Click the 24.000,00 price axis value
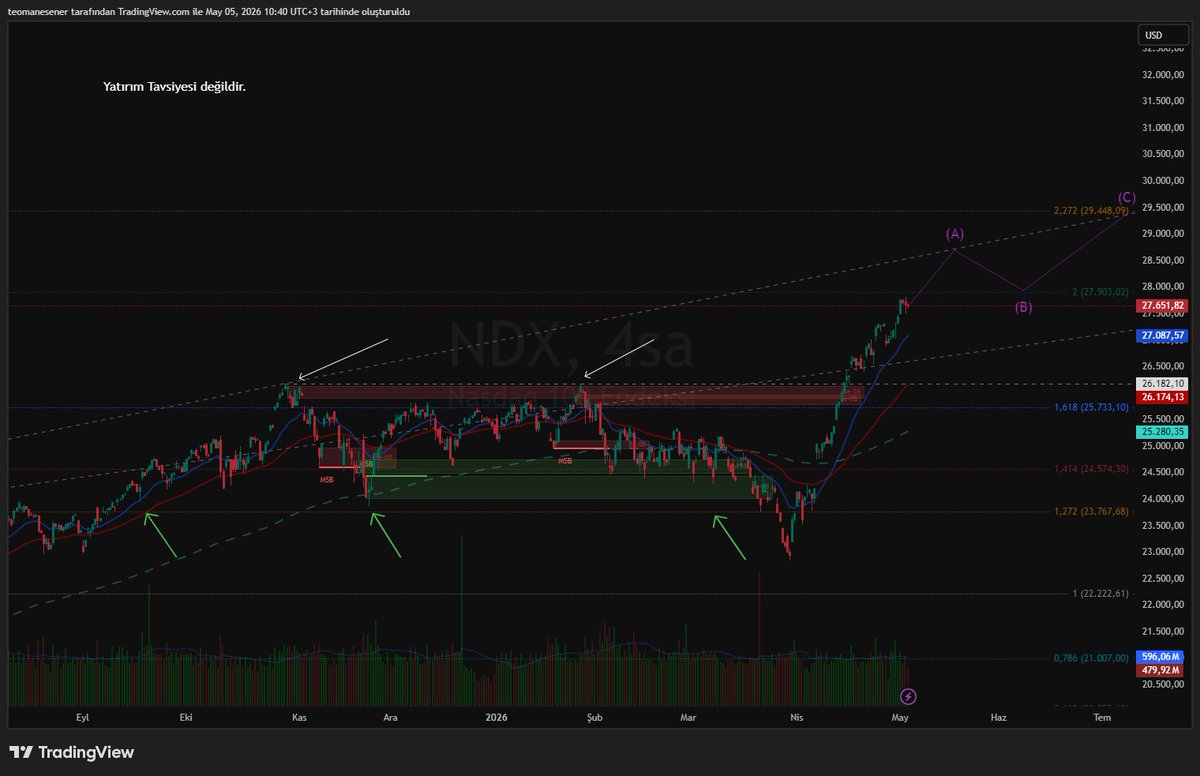The image size is (1200, 776). click(1164, 499)
